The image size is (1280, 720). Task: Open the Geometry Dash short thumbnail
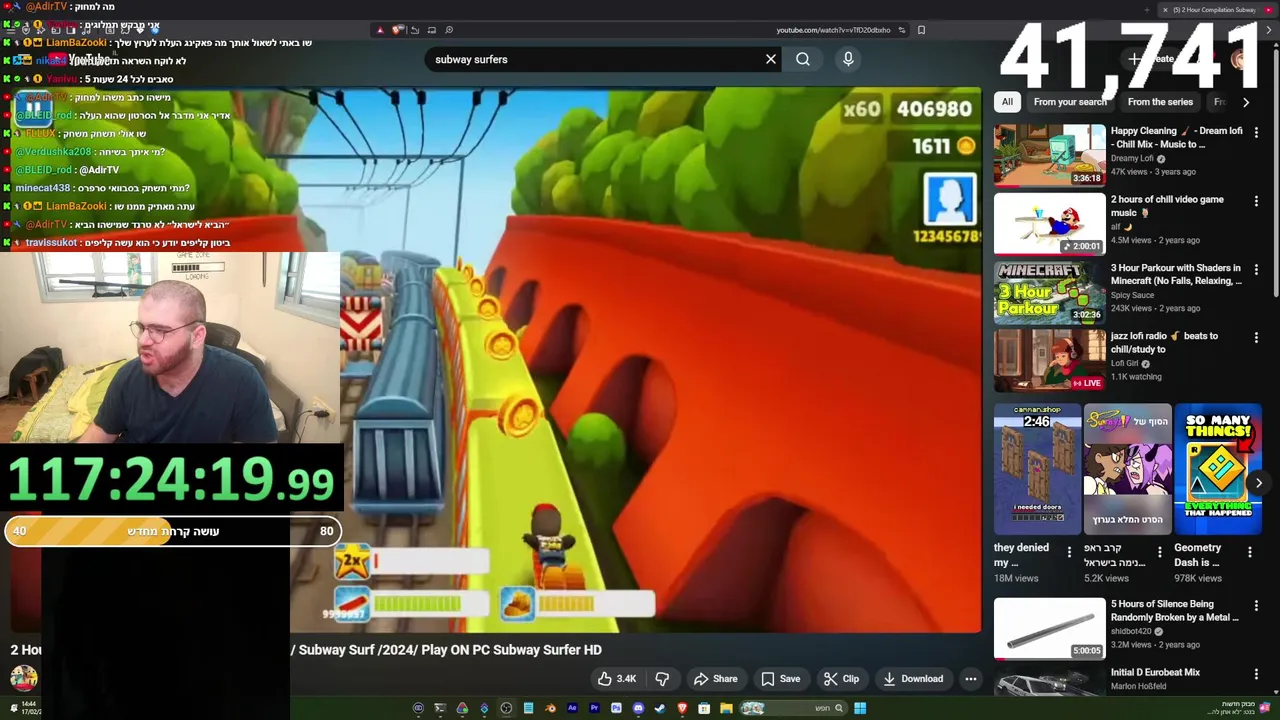point(1218,469)
